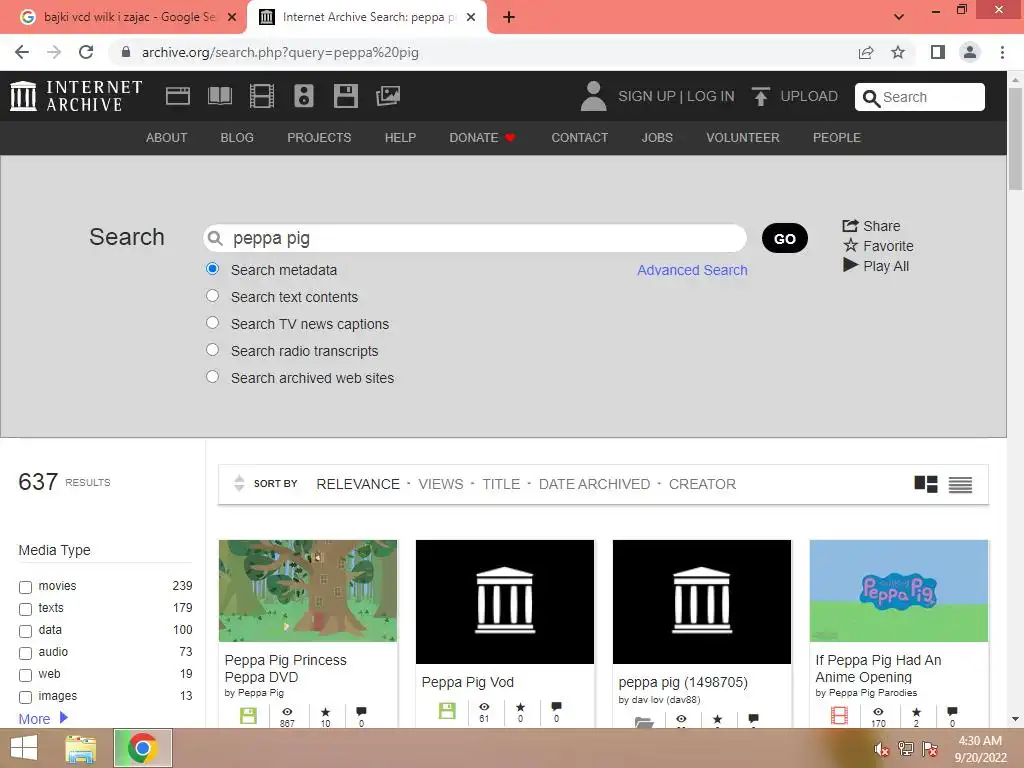1024x768 pixels.
Task: Toggle the browser side panel icon
Action: (x=938, y=52)
